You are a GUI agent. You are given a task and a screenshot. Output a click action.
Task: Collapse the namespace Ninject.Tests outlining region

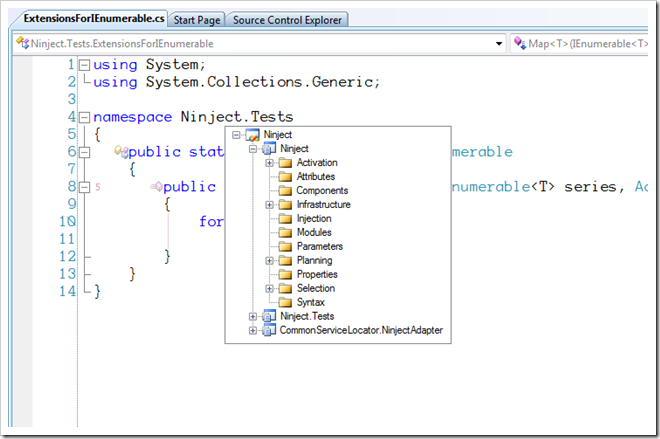[85, 117]
